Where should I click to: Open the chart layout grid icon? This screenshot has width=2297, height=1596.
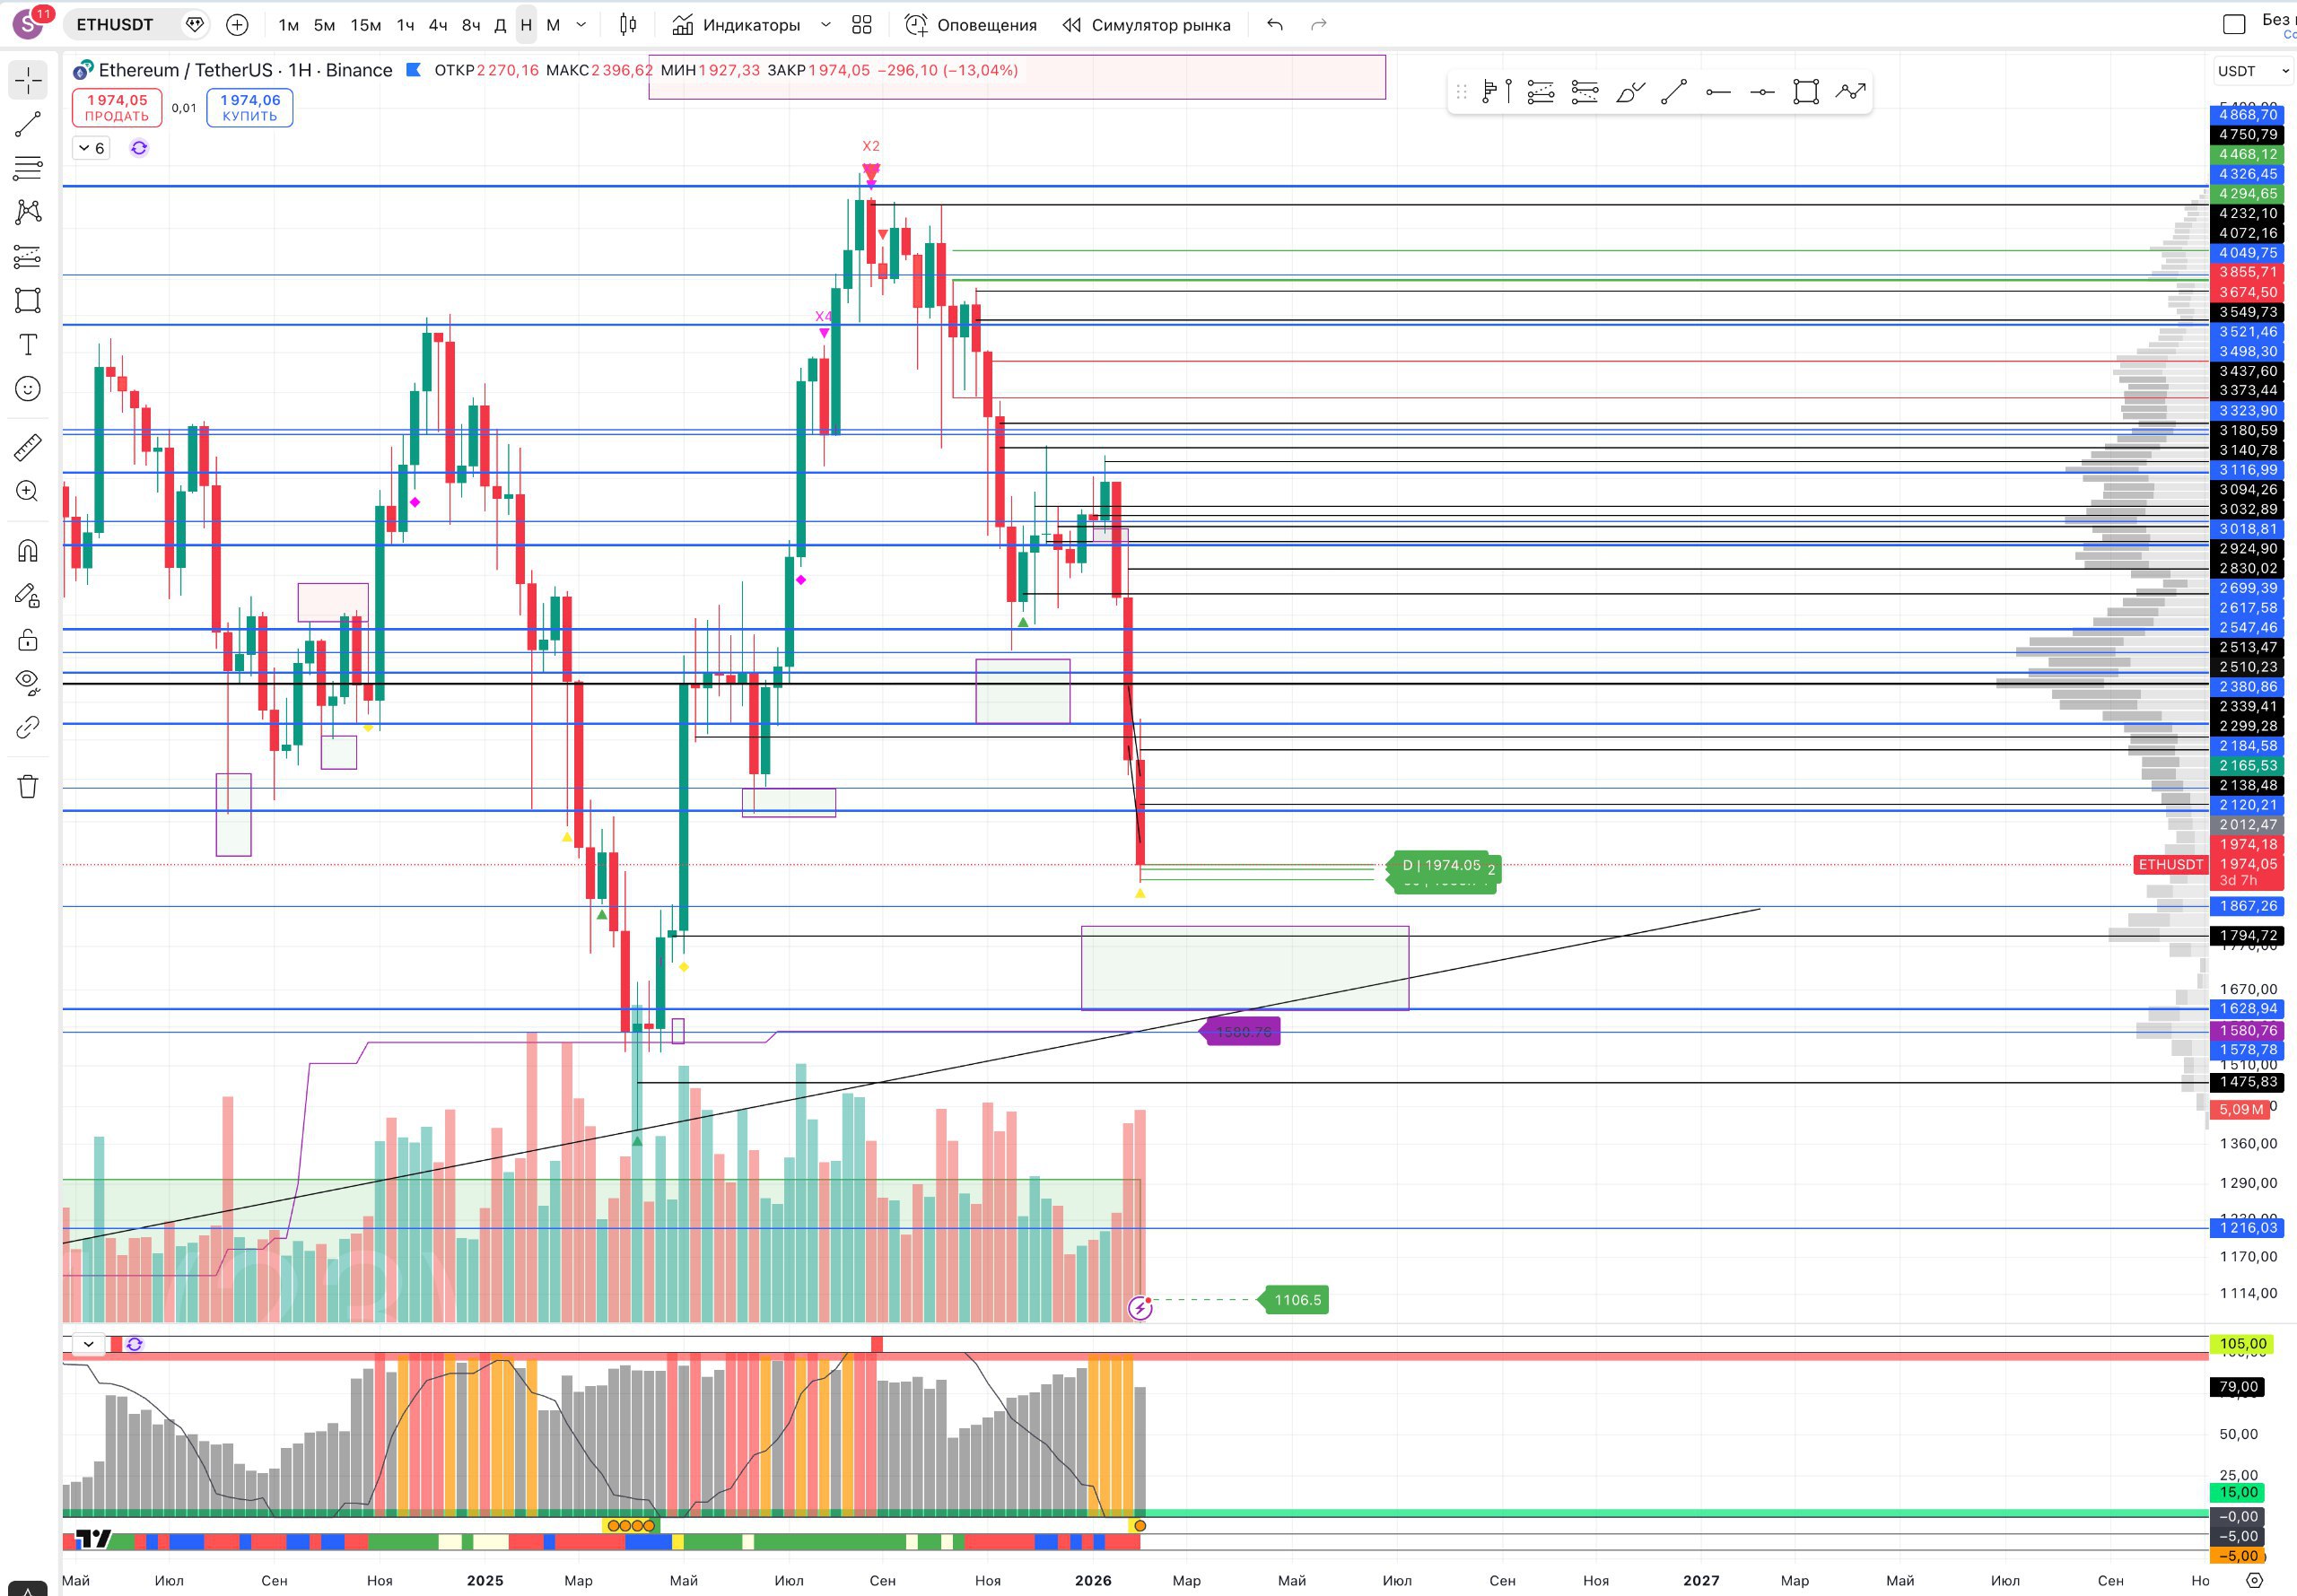coord(862,25)
